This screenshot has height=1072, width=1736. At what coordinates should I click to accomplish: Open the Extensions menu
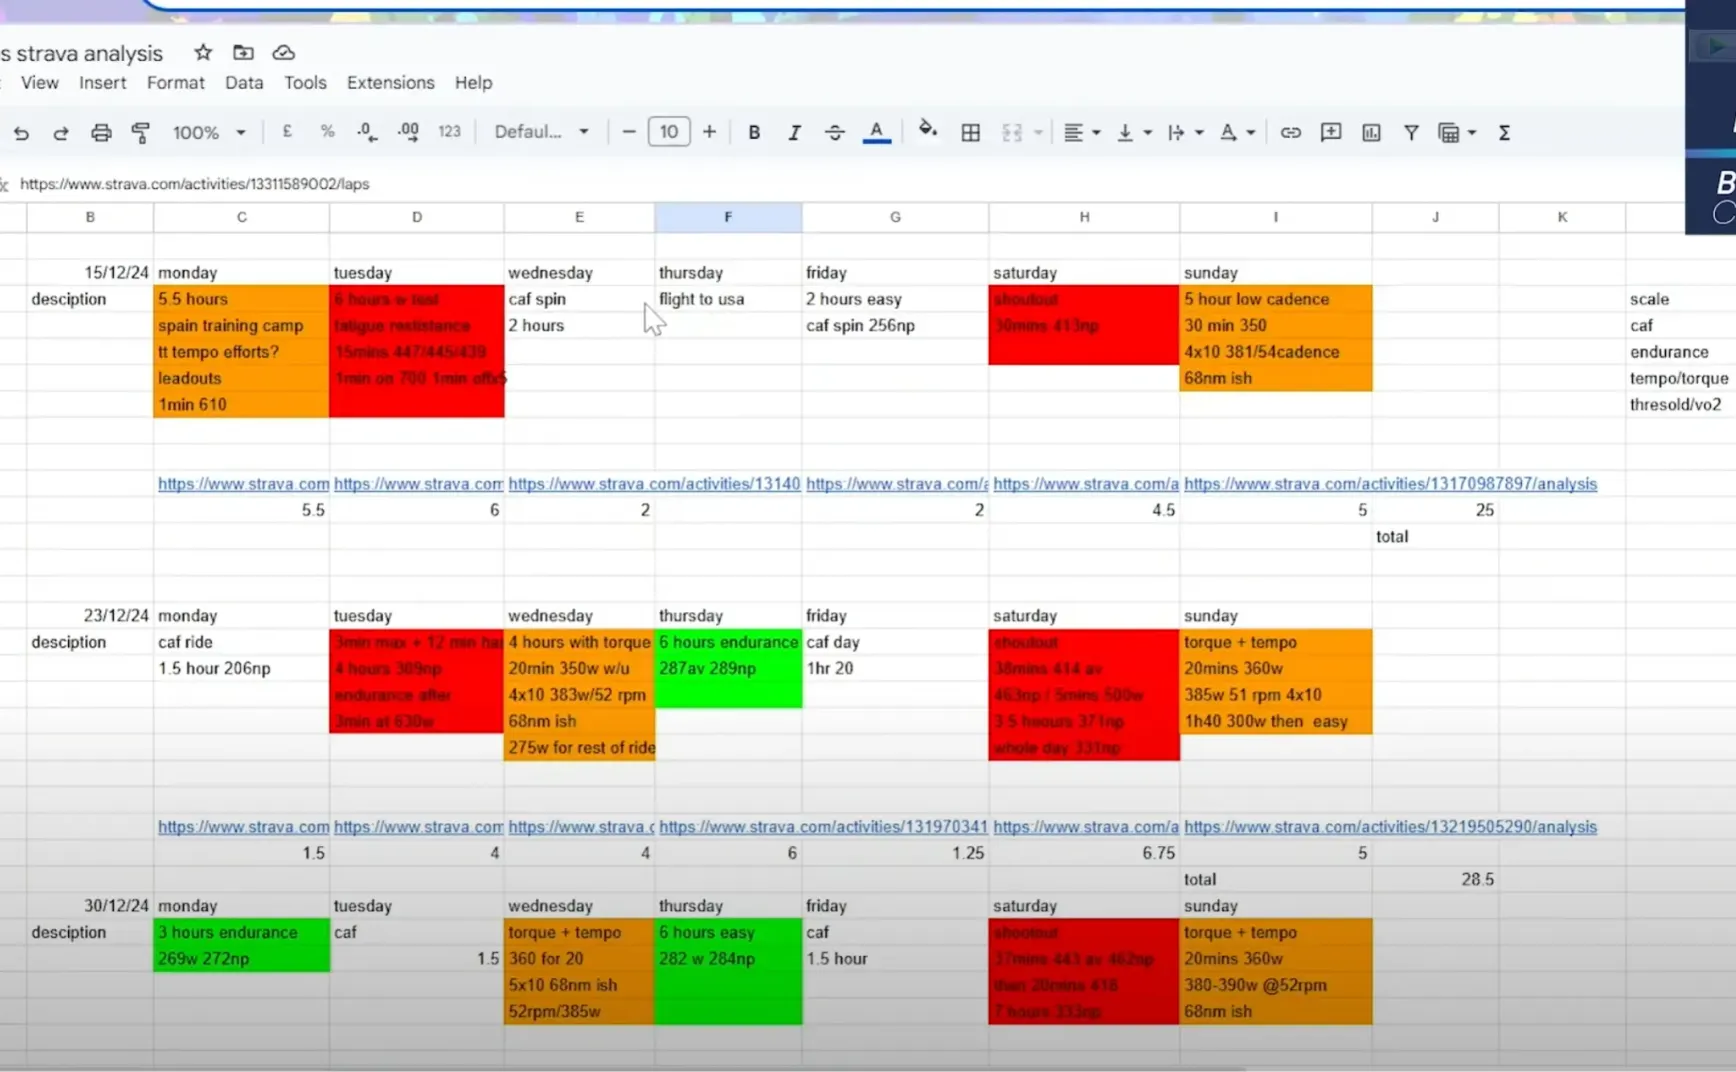point(391,83)
